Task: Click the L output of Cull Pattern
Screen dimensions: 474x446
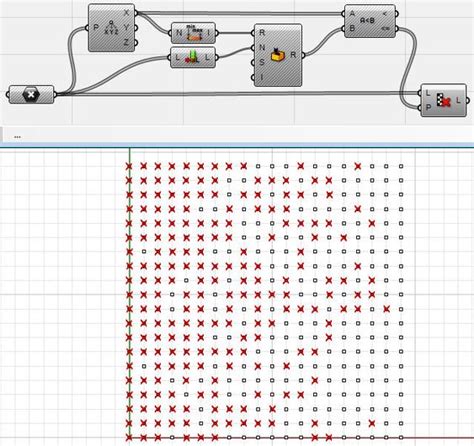Action: [459, 100]
